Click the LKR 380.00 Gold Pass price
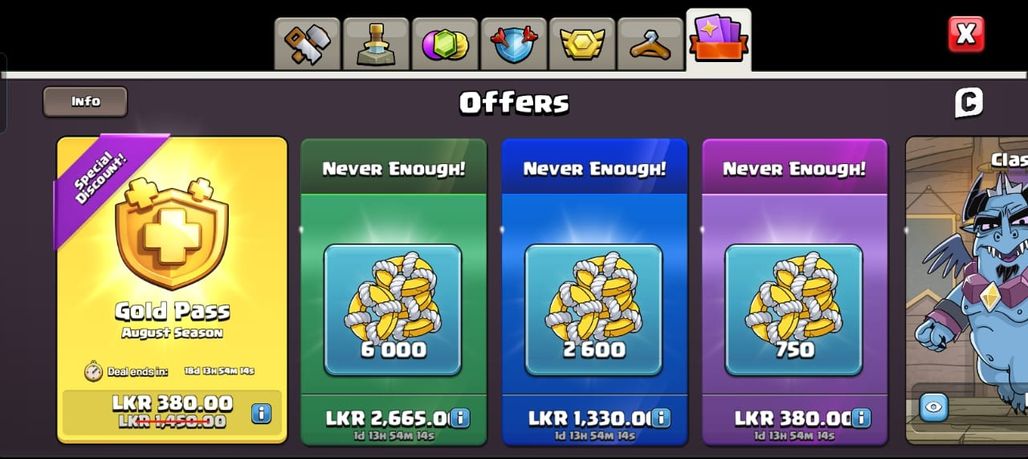This screenshot has width=1028, height=459. (172, 403)
